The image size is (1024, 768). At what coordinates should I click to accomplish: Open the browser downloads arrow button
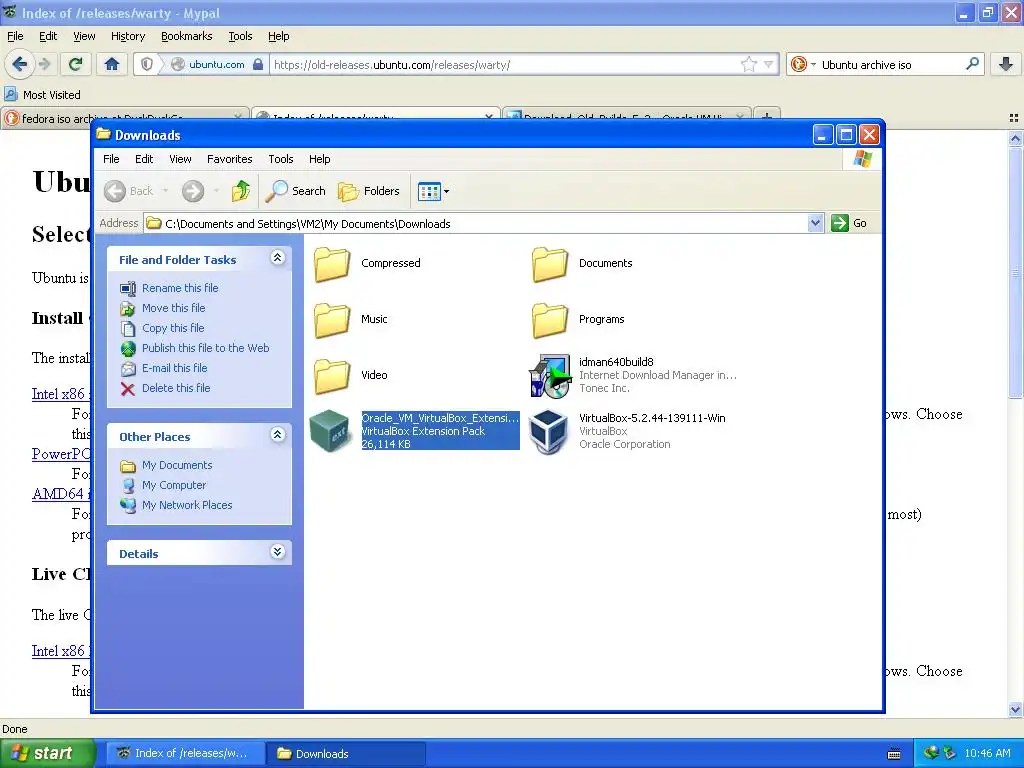point(1006,64)
